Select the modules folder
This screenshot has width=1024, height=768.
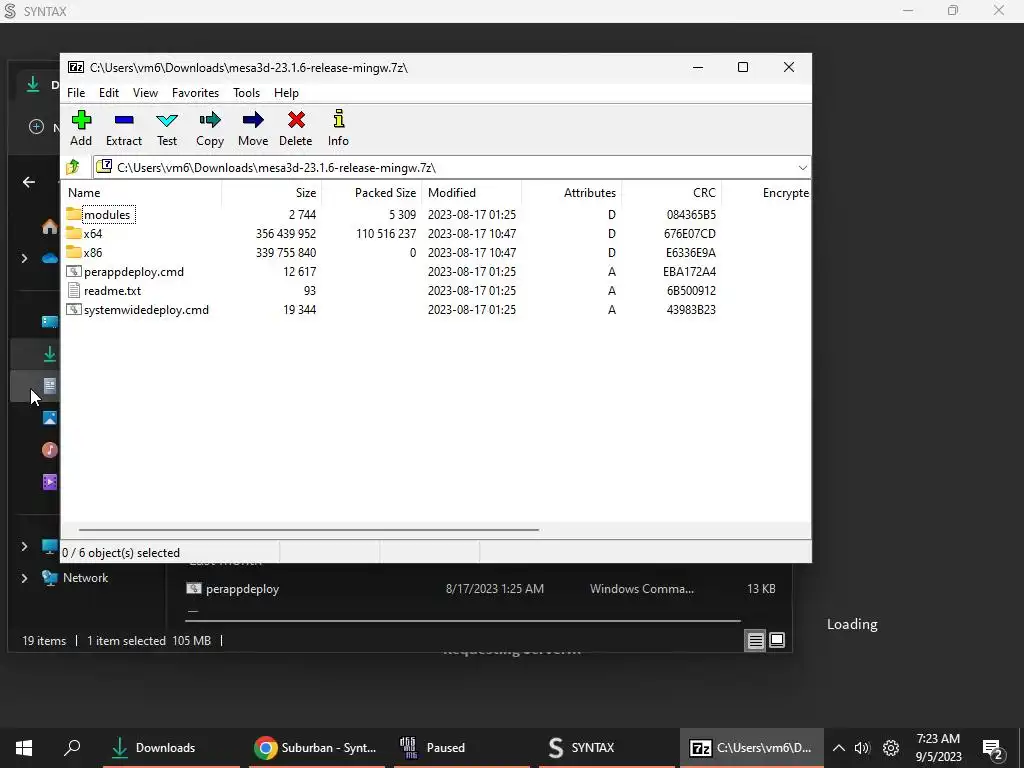coord(107,215)
